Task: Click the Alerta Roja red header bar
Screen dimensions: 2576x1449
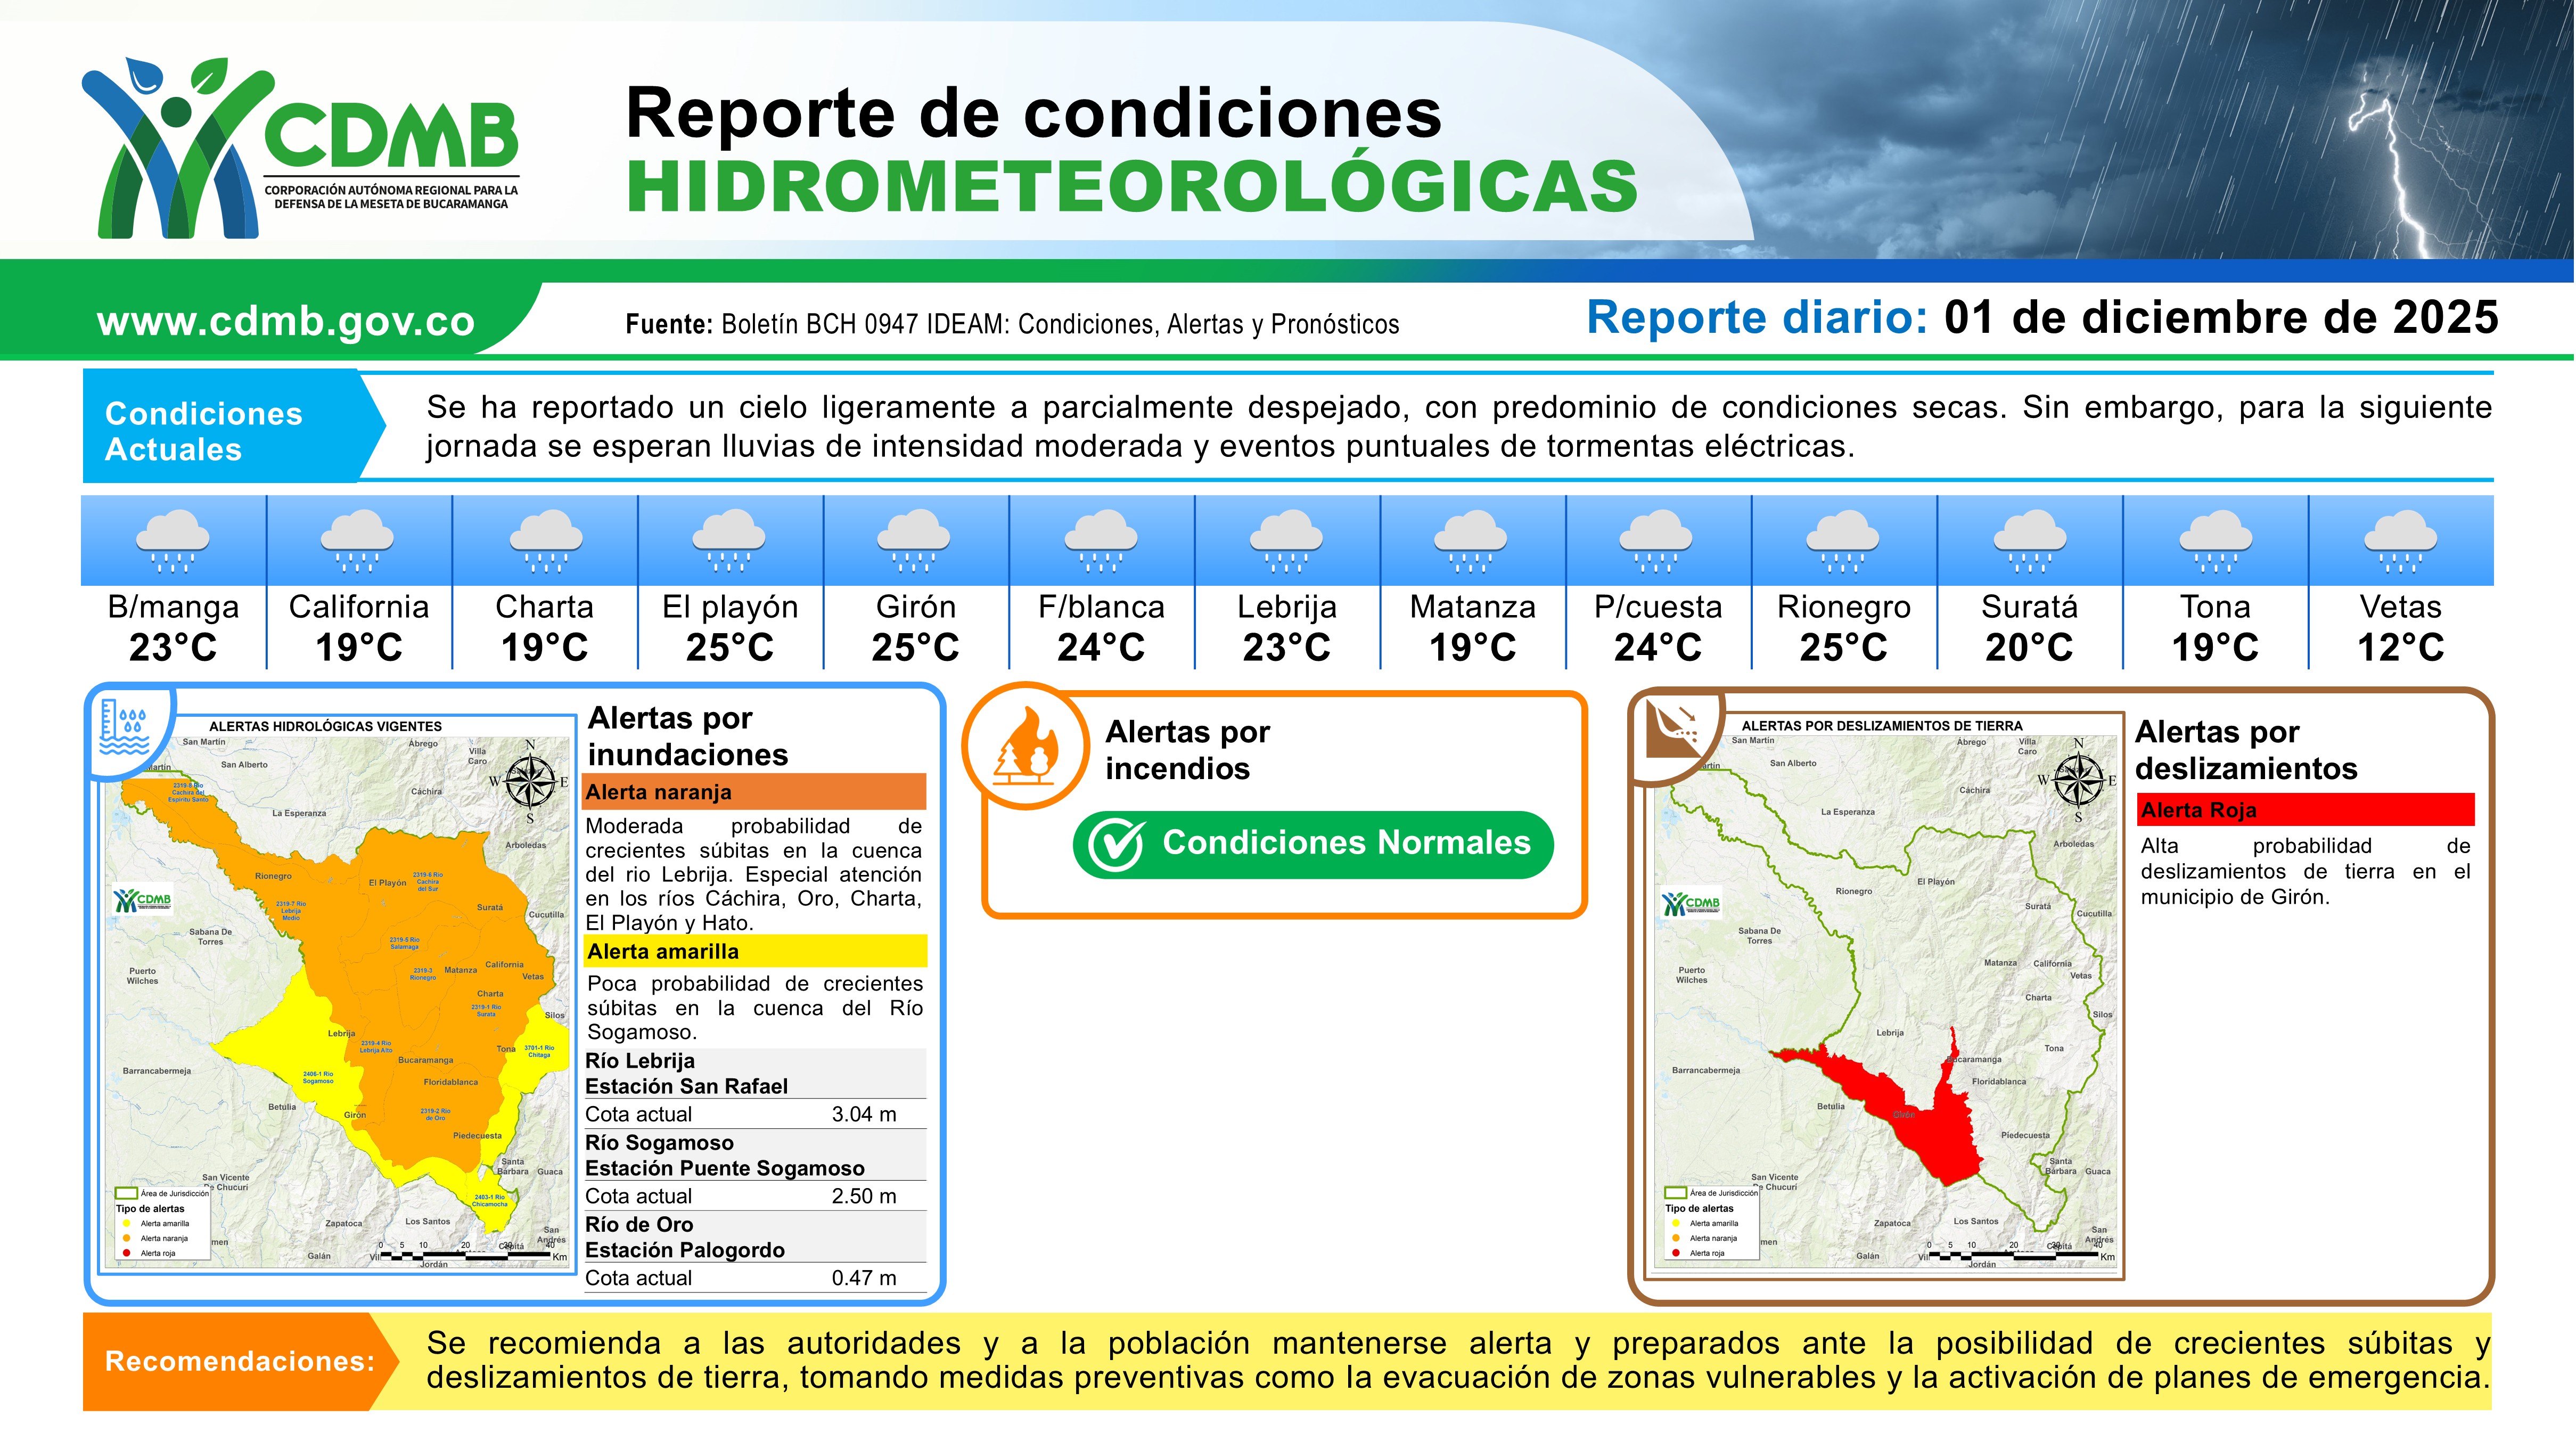Action: 2305,810
